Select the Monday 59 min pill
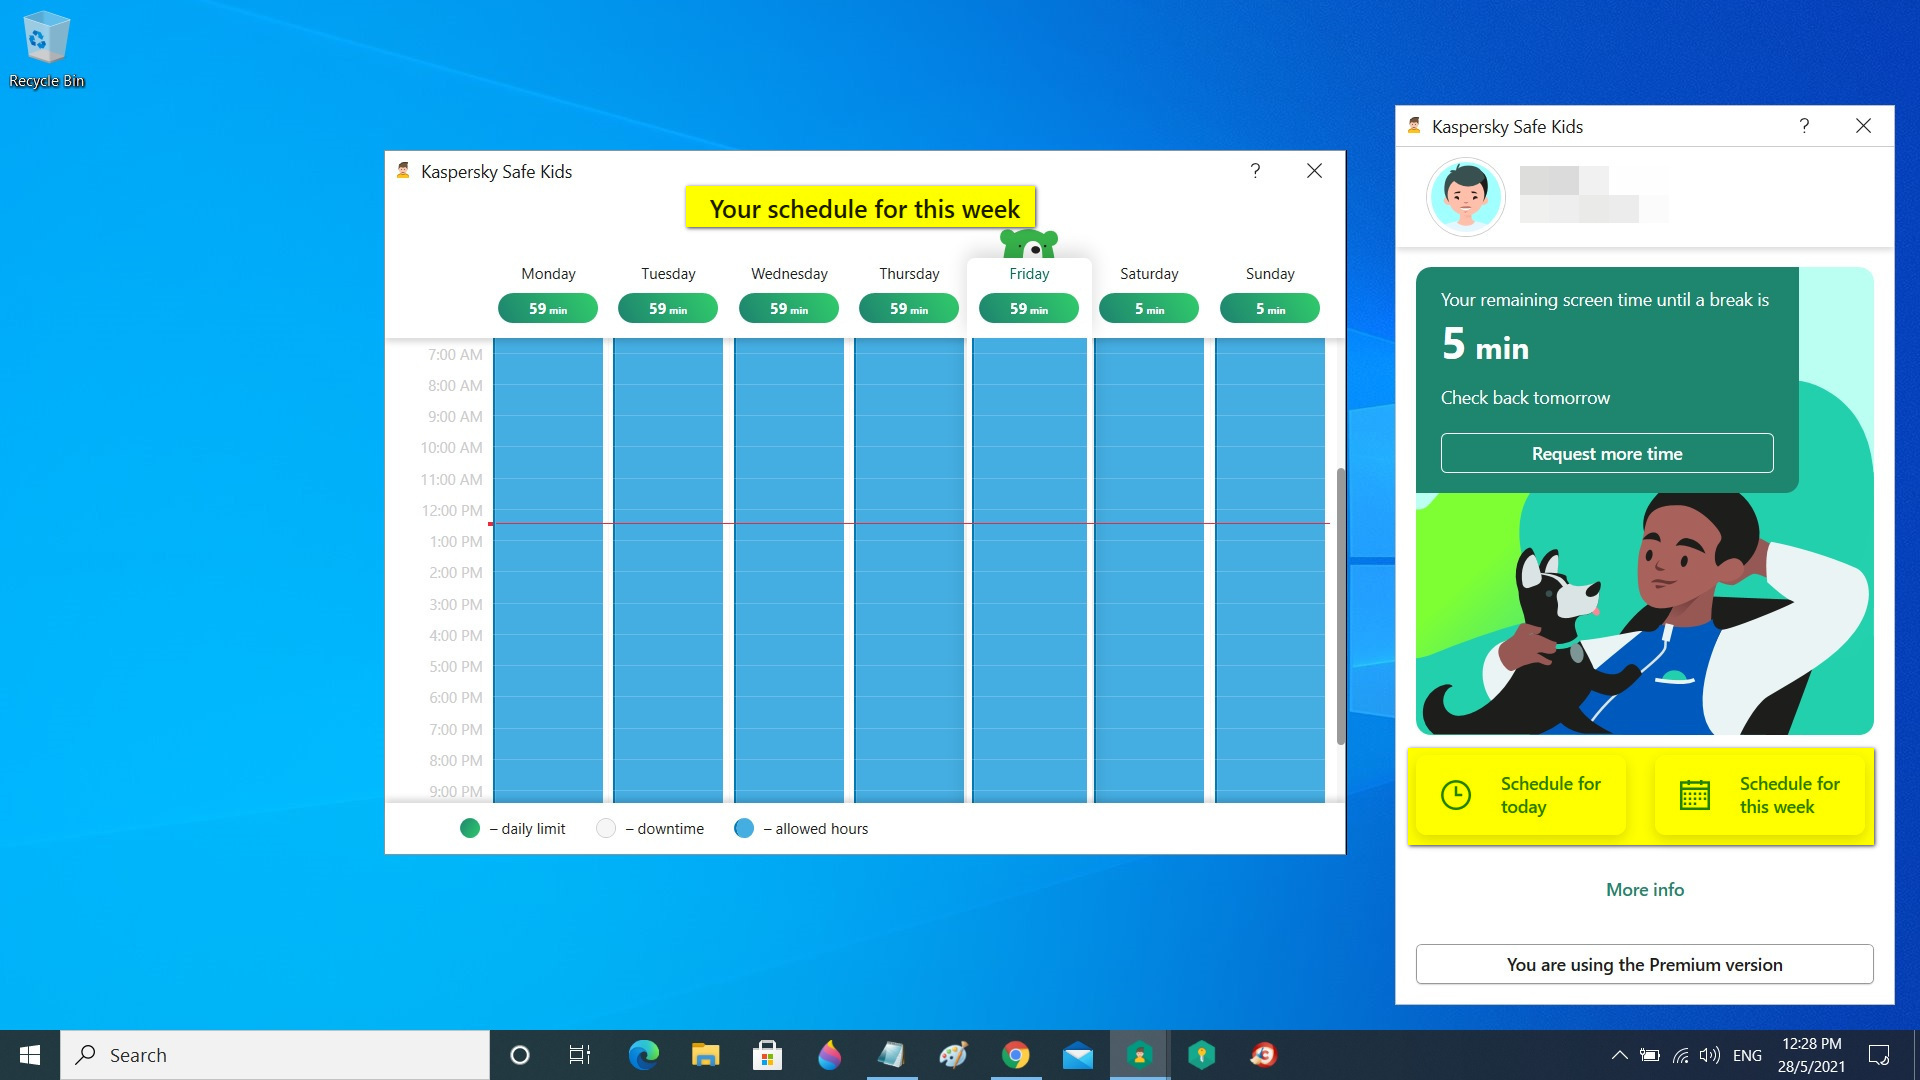Image resolution: width=1920 pixels, height=1080 pixels. [547, 309]
